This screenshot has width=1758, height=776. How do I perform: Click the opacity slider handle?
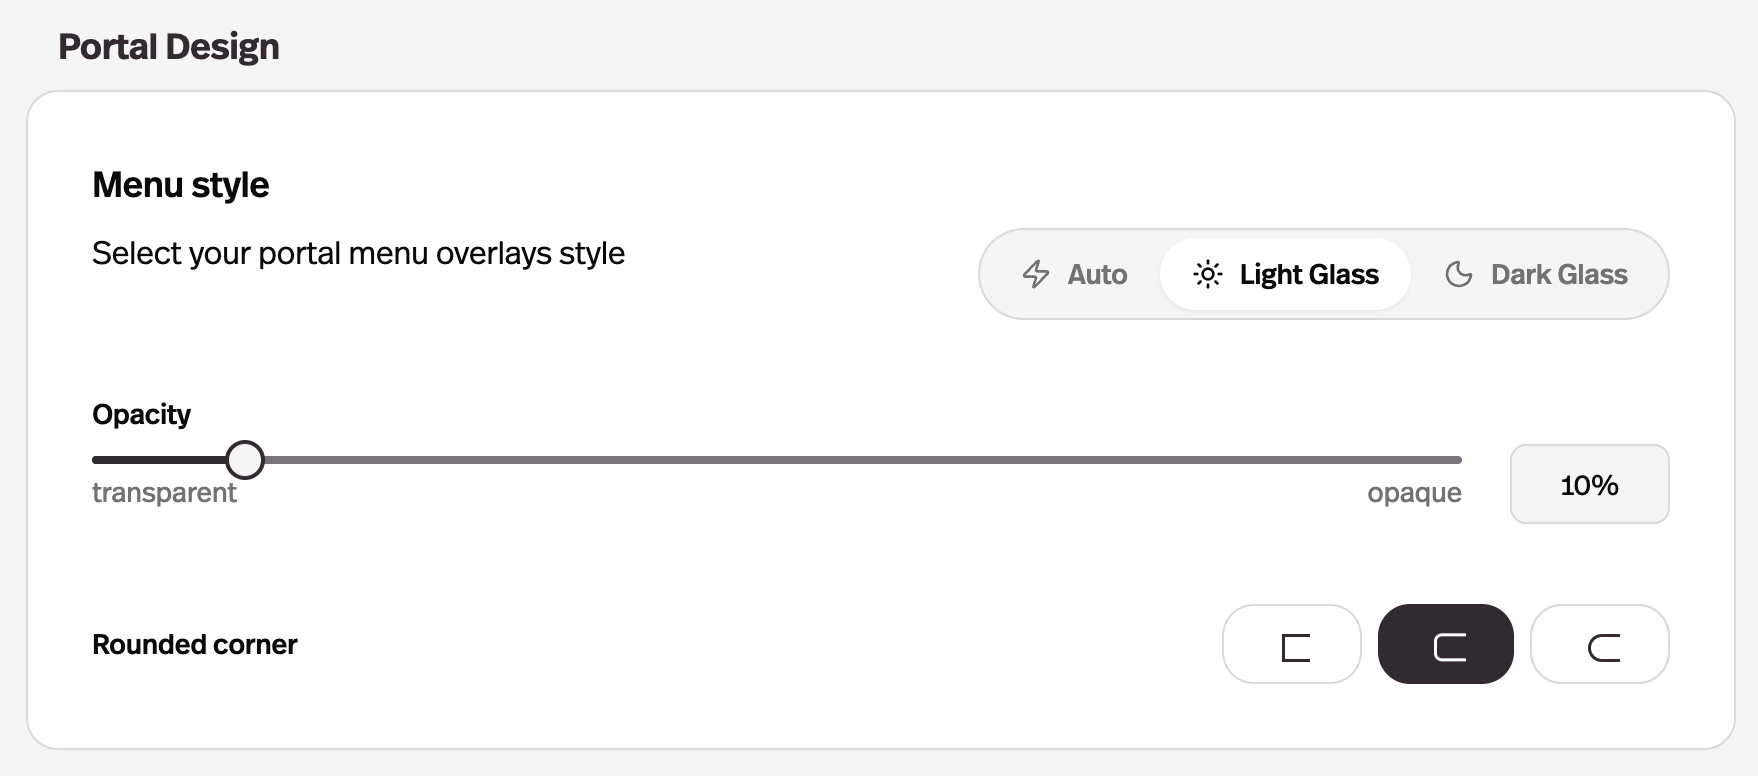click(x=245, y=460)
